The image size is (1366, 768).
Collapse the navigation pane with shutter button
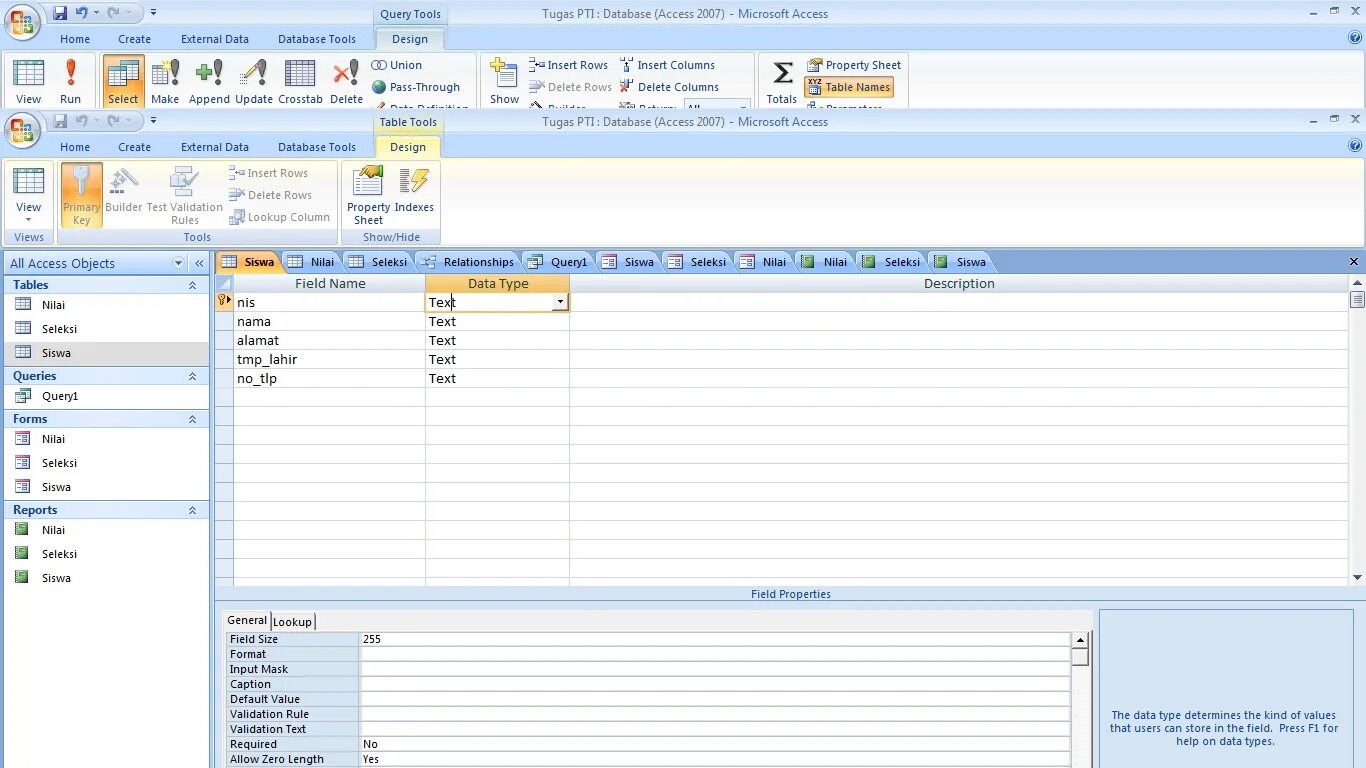point(199,263)
